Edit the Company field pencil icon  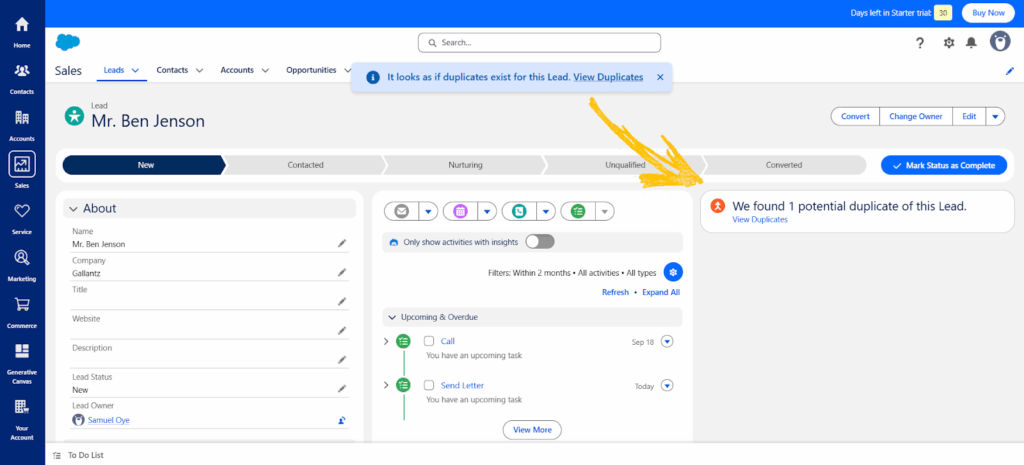tap(341, 272)
